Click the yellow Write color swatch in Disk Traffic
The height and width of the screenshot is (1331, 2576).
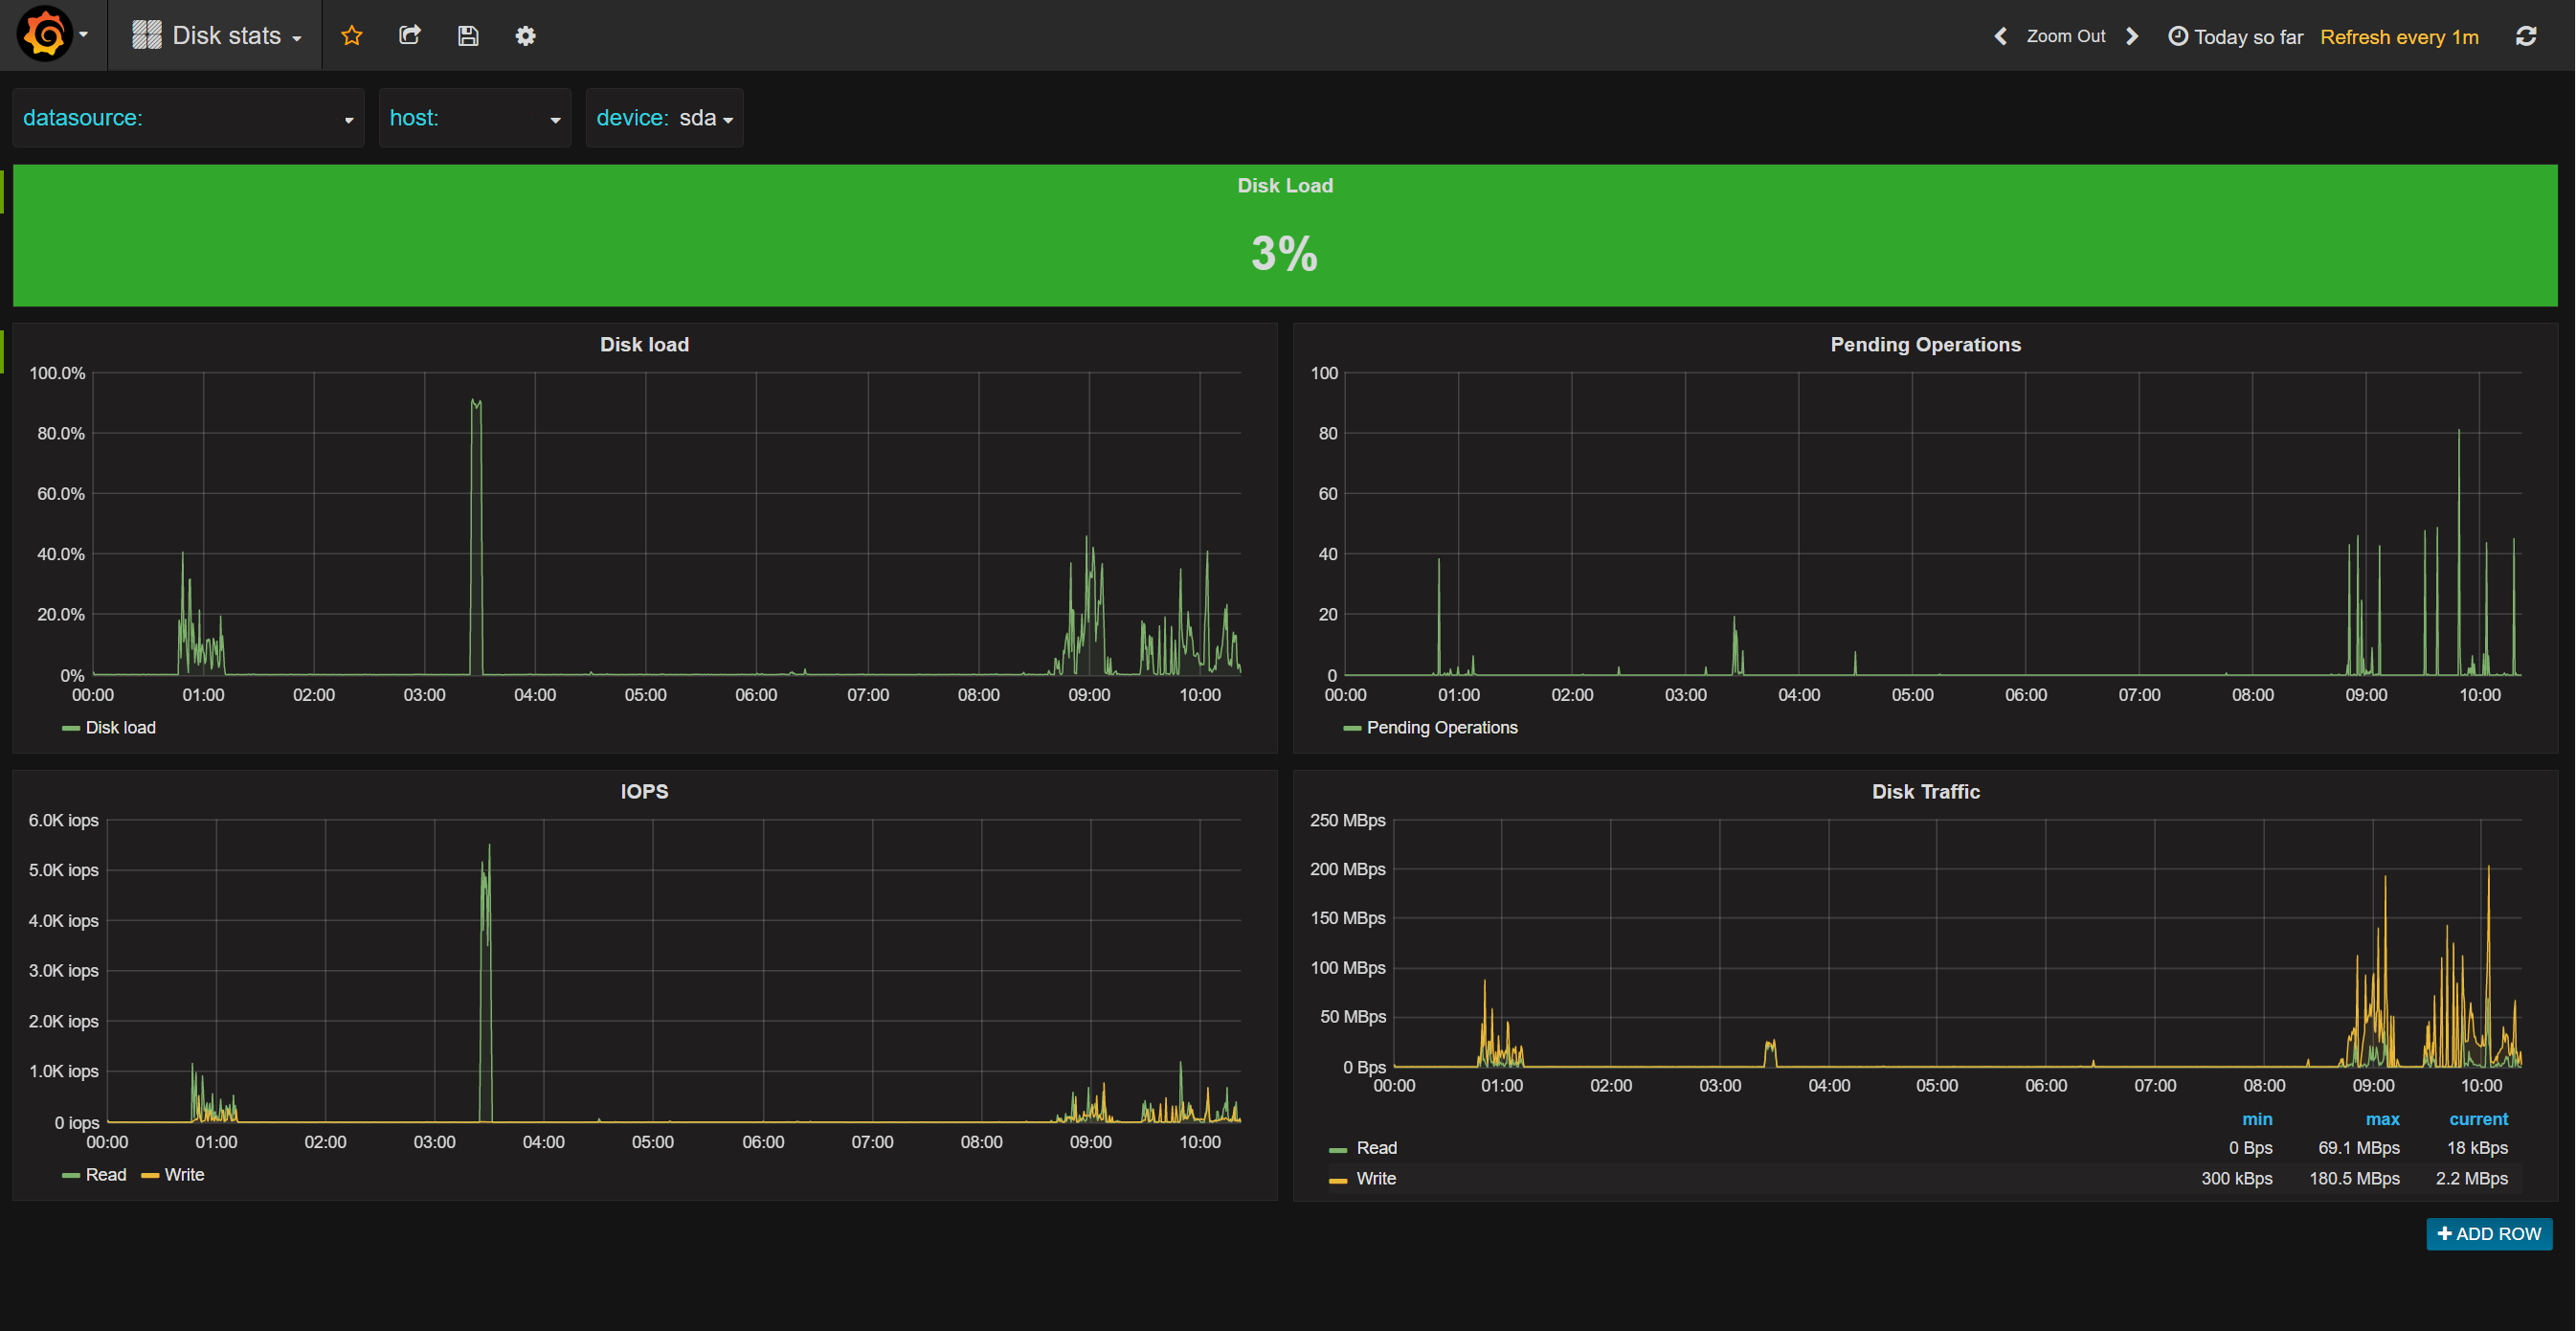1337,1180
